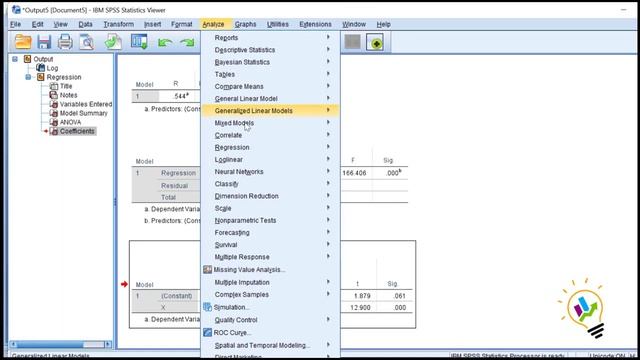The image size is (640, 360).
Task: Select Mixed Models menu entry
Action: (x=270, y=123)
